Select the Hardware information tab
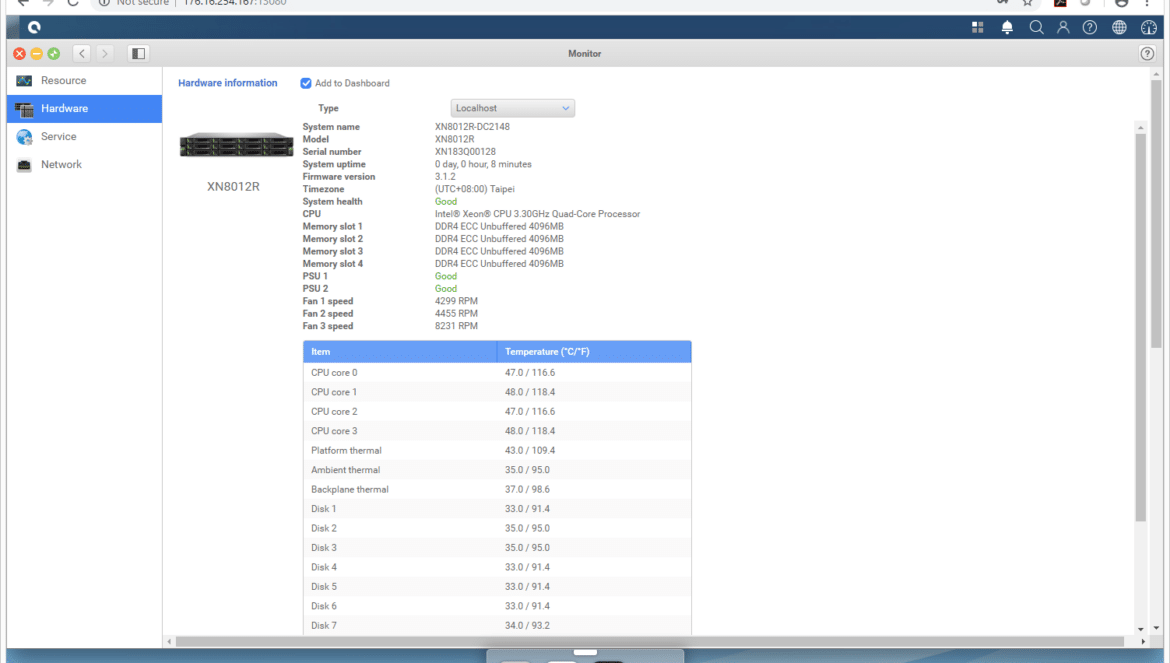The width and height of the screenshot is (1170, 663). coord(228,84)
